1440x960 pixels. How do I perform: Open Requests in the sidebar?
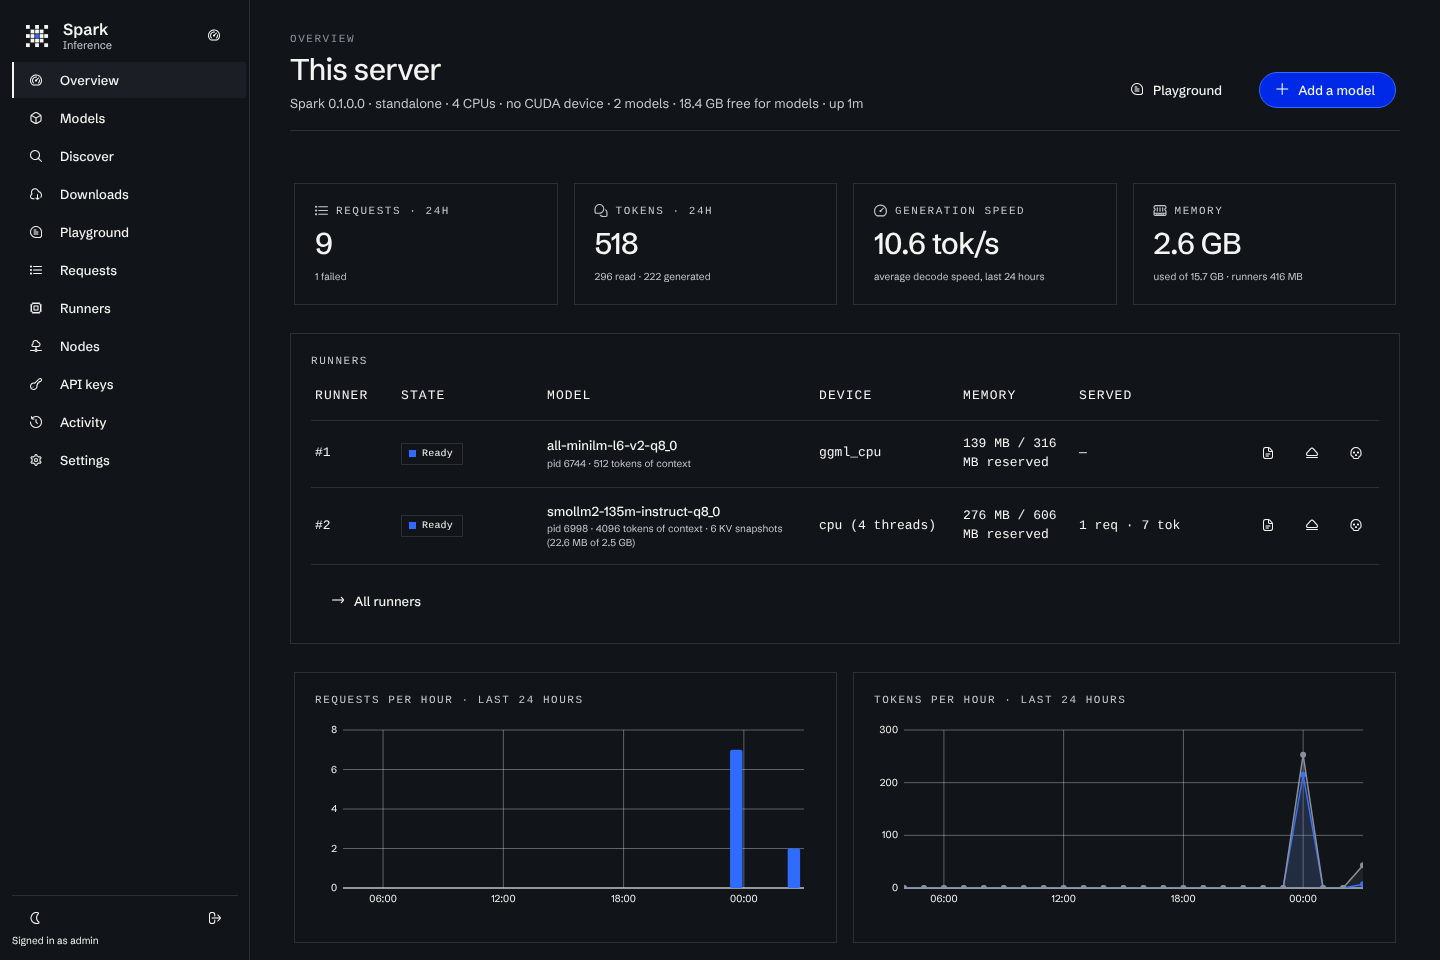click(x=129, y=270)
